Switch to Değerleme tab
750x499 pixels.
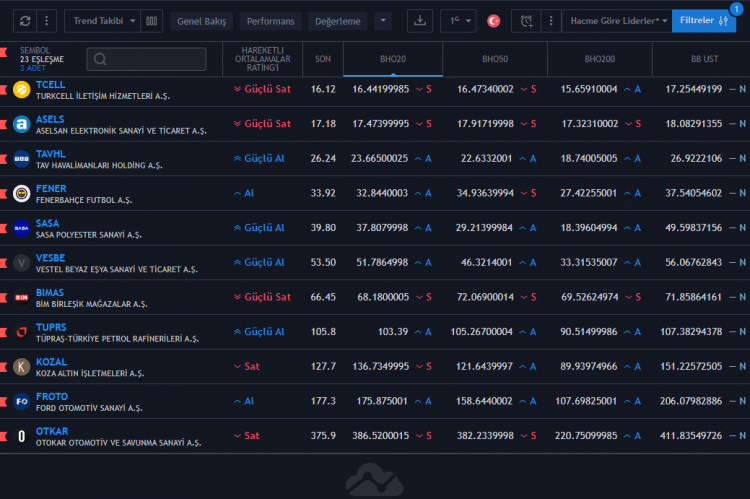tap(338, 22)
